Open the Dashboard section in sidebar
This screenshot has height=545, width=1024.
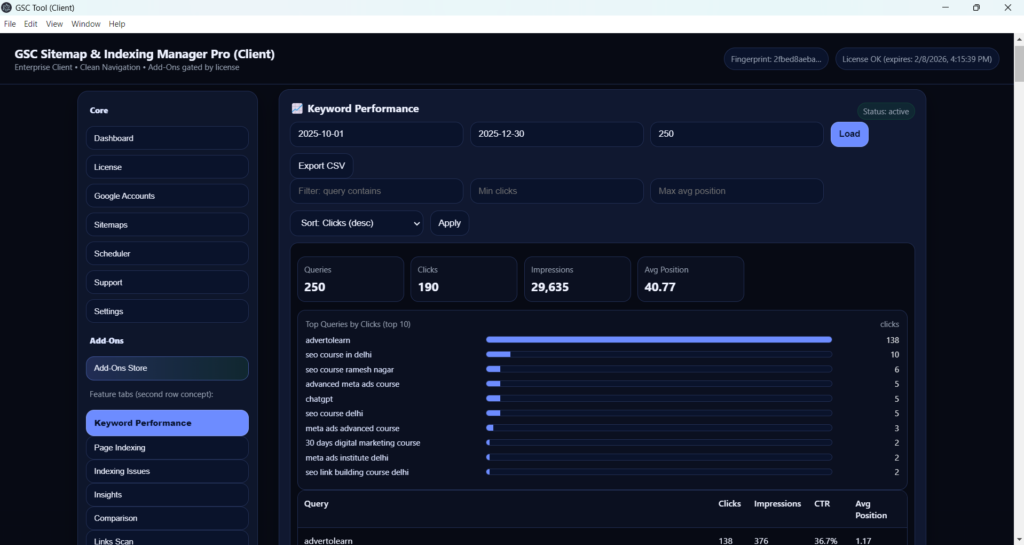pyautogui.click(x=167, y=138)
